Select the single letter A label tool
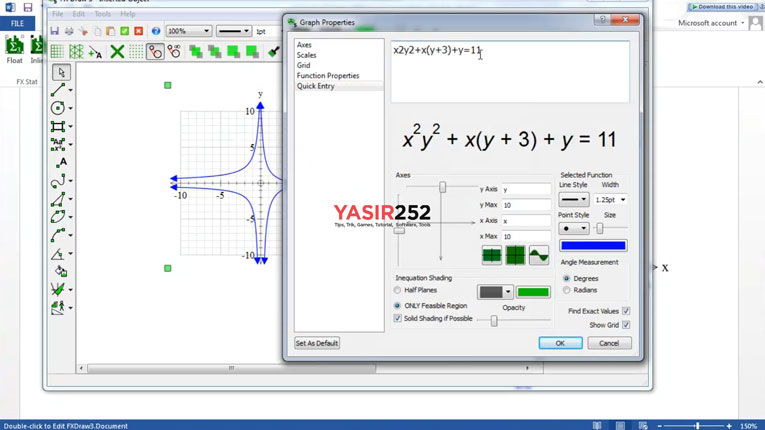Viewport: 765px width, 430px height. coord(61,163)
